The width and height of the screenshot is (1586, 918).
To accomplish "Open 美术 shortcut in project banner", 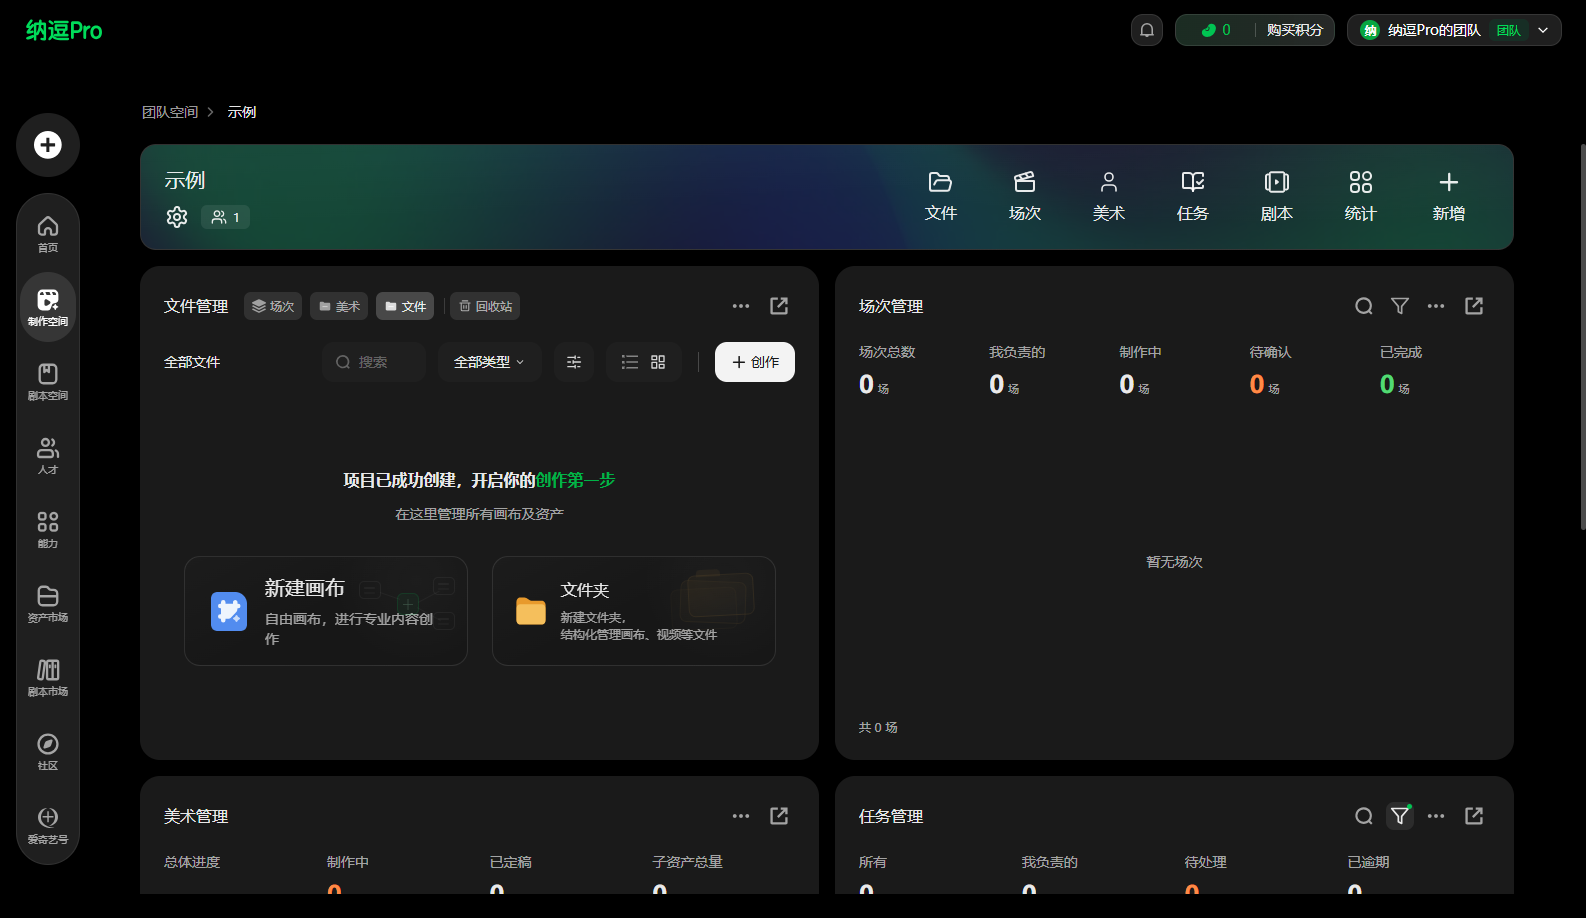I will pyautogui.click(x=1109, y=196).
